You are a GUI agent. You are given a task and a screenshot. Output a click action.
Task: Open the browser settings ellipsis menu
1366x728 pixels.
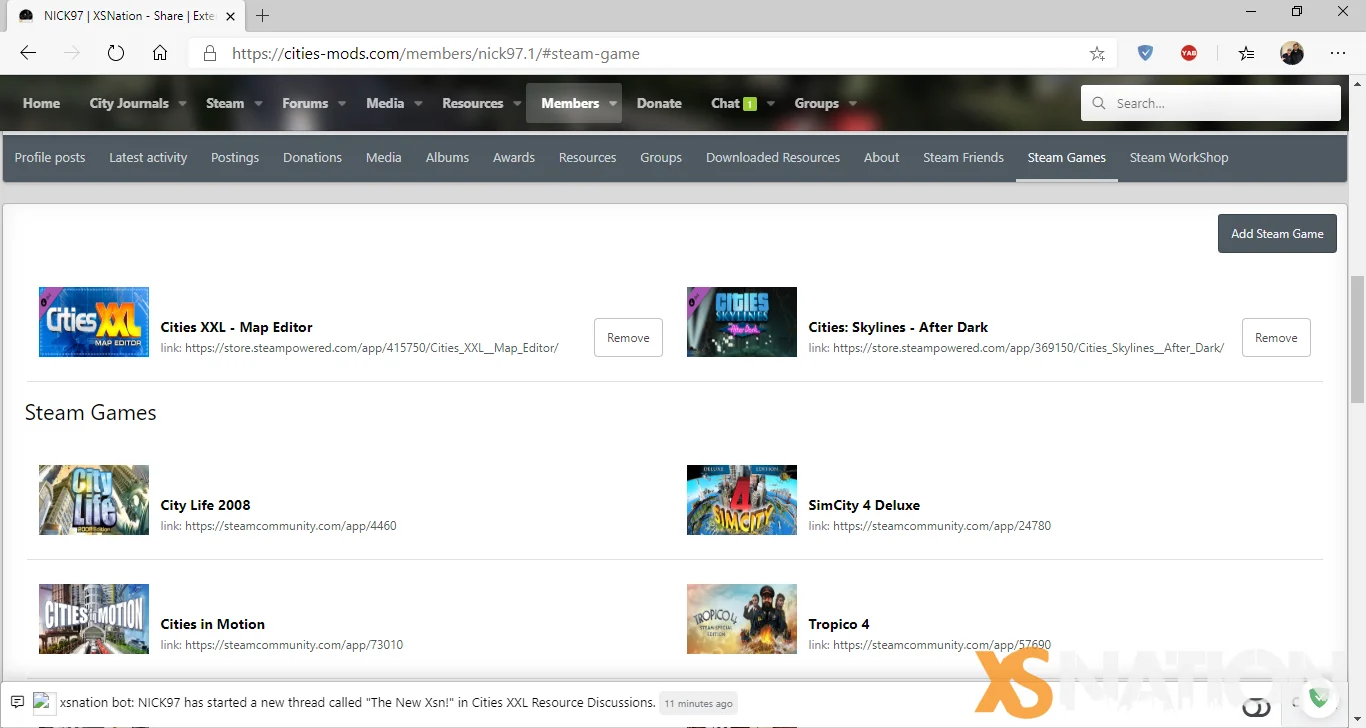click(1338, 54)
